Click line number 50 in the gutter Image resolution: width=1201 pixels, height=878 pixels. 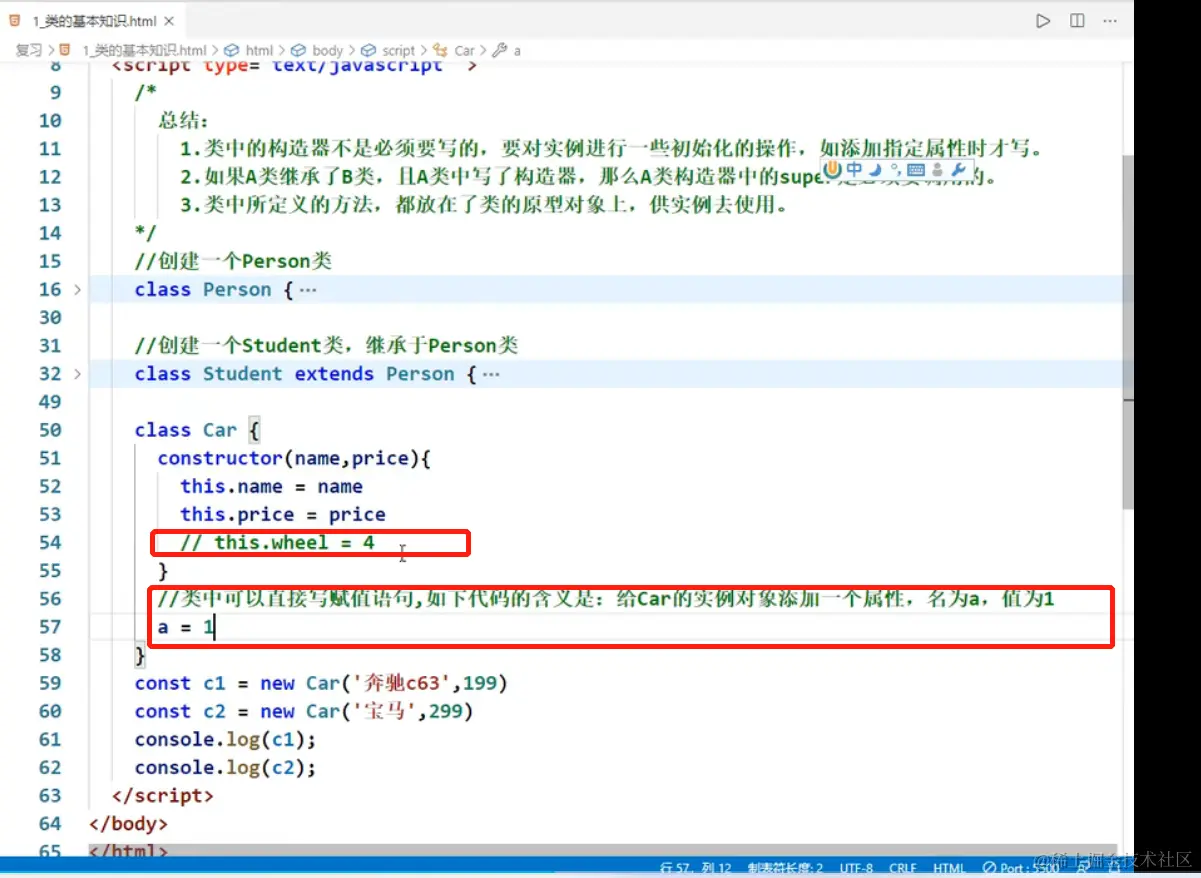(50, 430)
